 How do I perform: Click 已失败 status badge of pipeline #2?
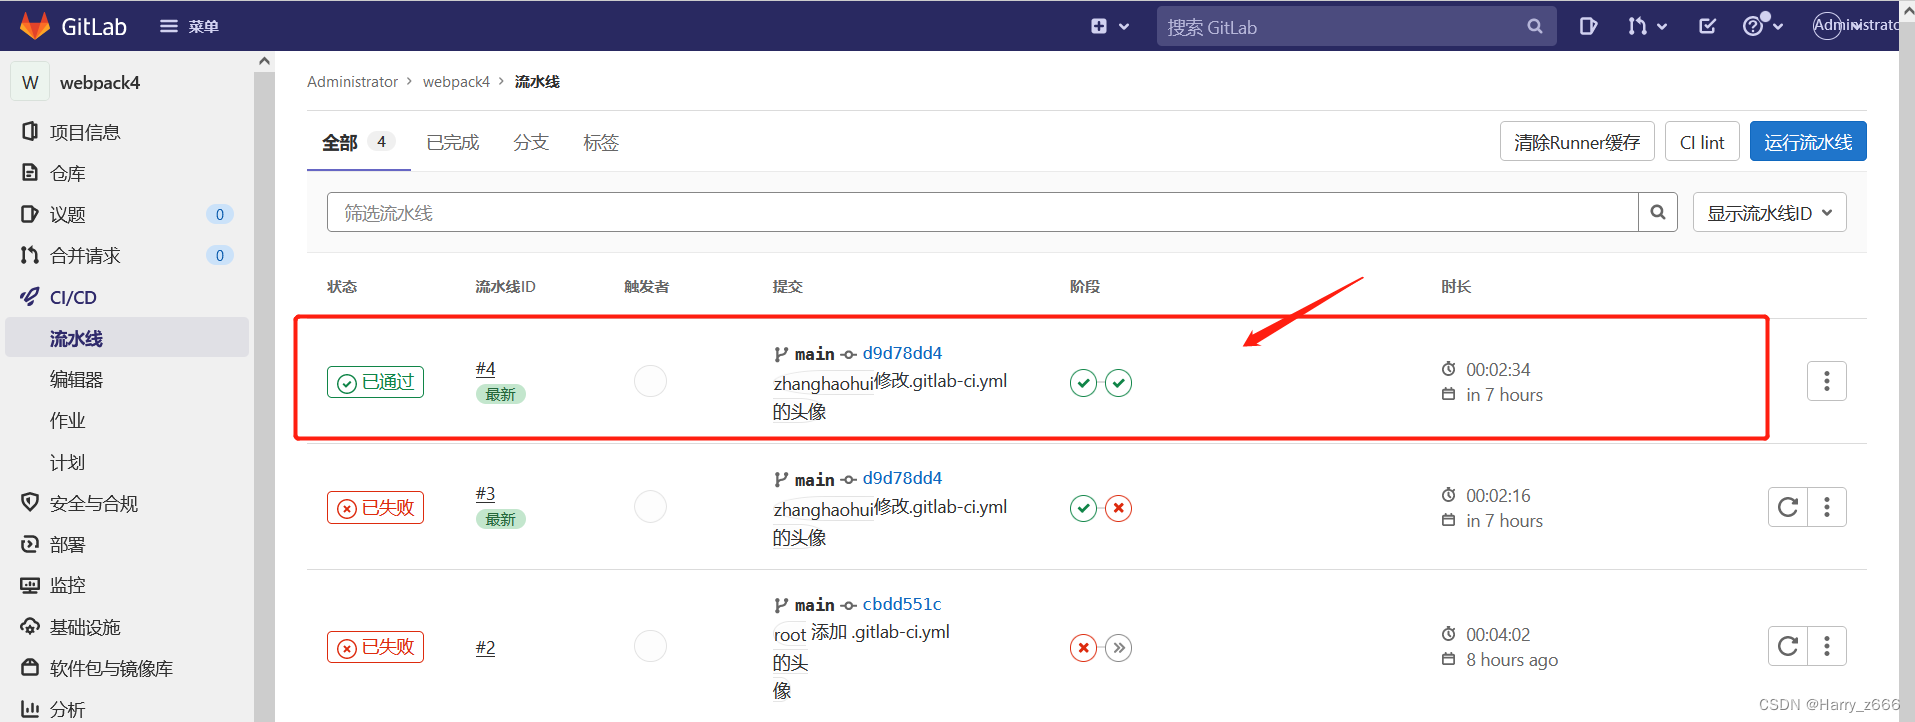click(375, 647)
